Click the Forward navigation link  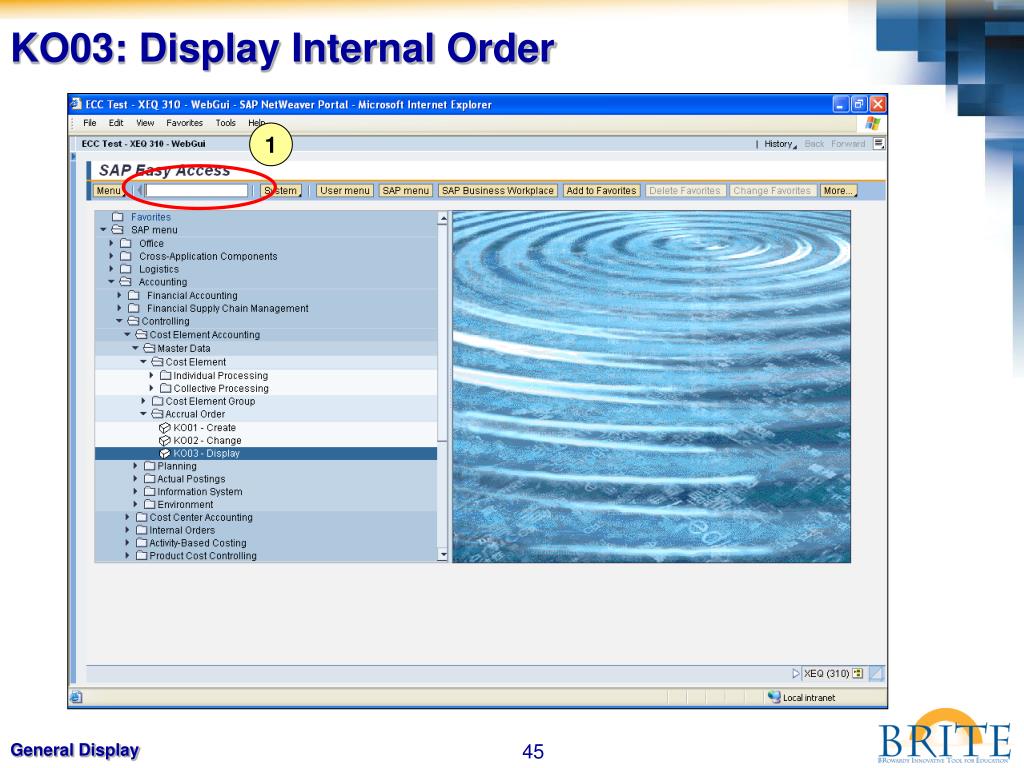[848, 144]
